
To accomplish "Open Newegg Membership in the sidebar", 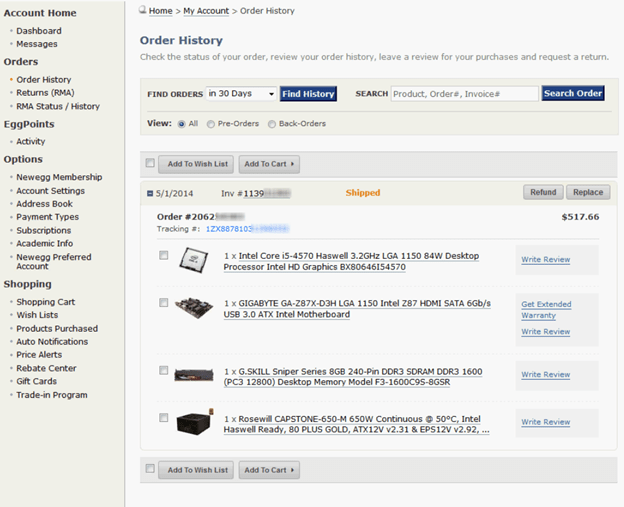I will click(59, 177).
